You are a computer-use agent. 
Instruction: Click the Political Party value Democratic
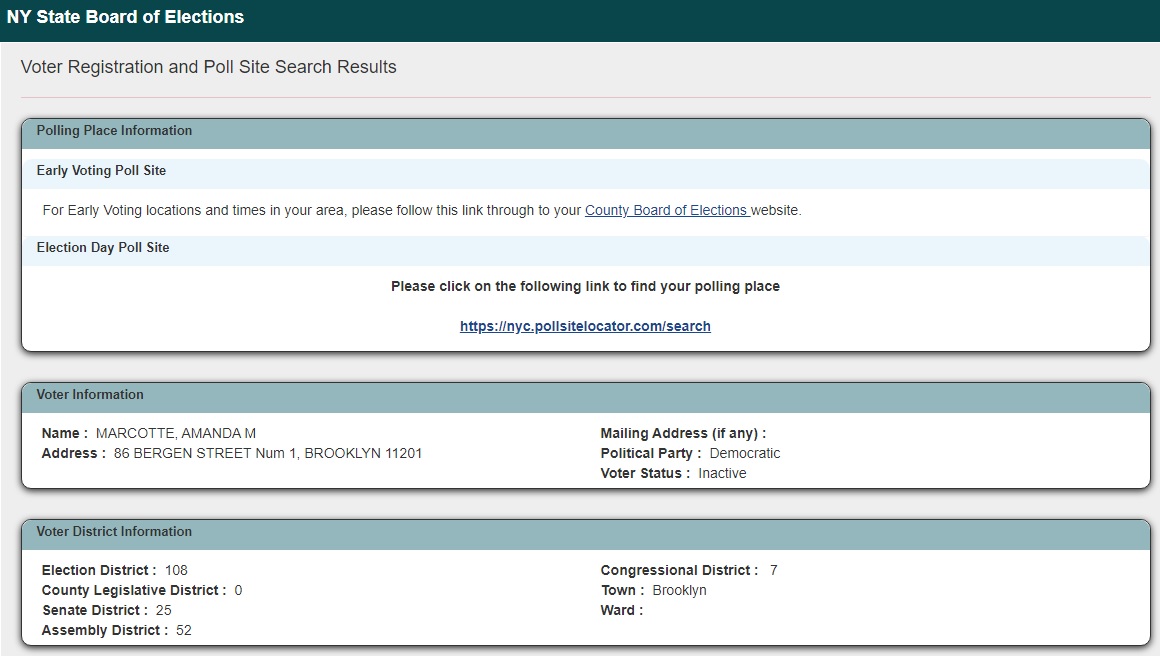(745, 453)
